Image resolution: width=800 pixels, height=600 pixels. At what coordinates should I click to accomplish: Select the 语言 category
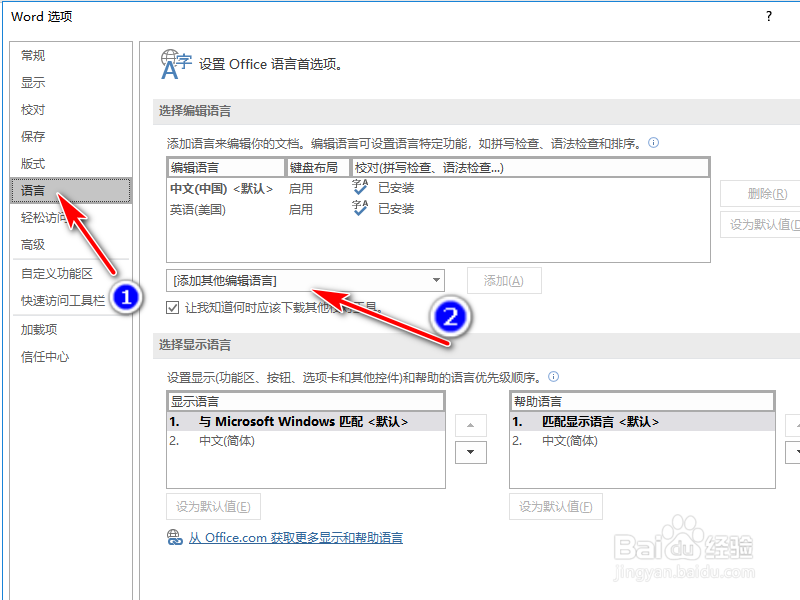click(71, 191)
